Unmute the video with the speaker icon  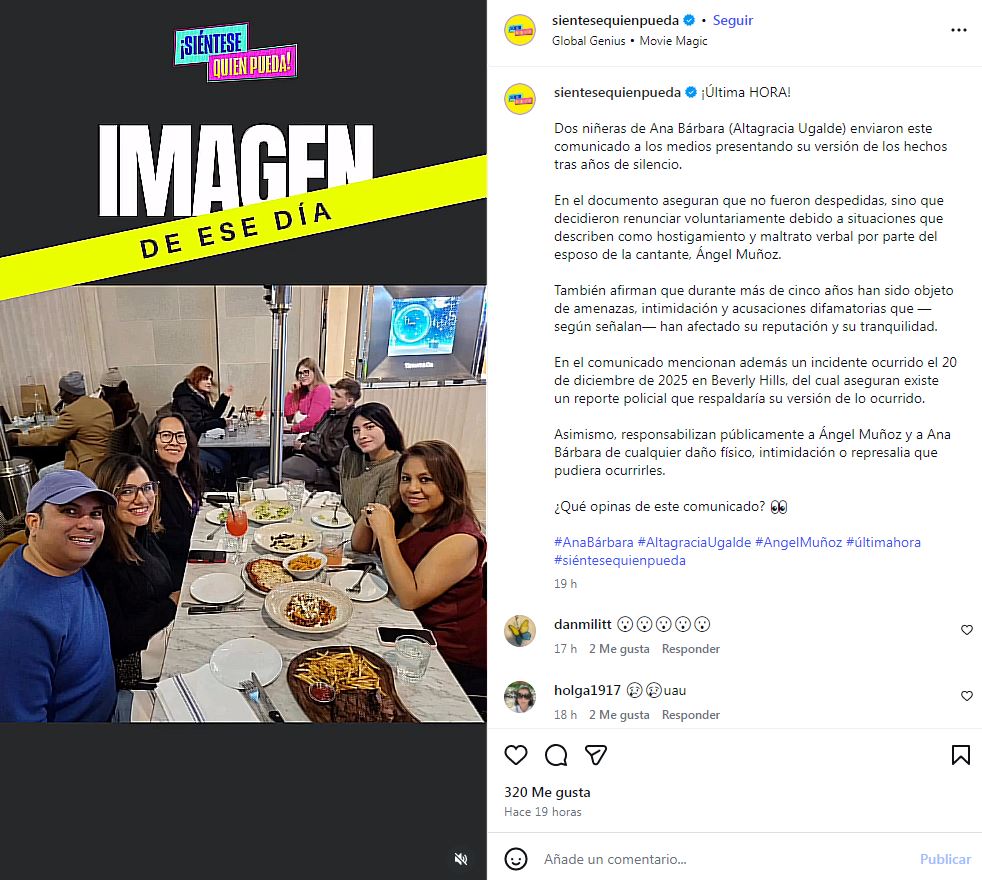[461, 859]
